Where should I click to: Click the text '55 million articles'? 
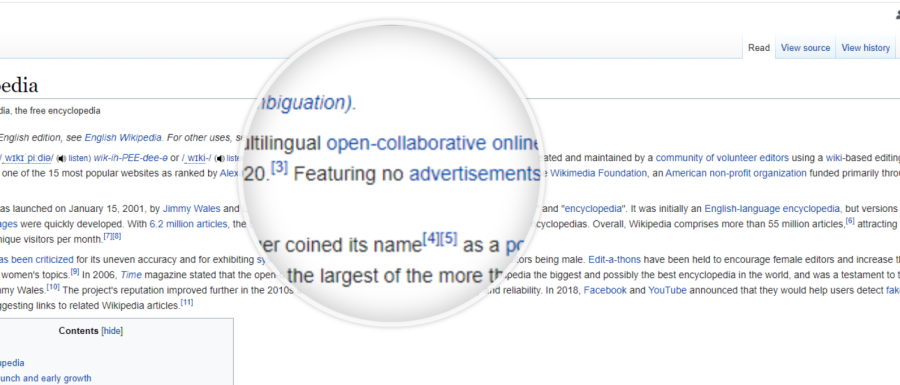click(x=806, y=224)
